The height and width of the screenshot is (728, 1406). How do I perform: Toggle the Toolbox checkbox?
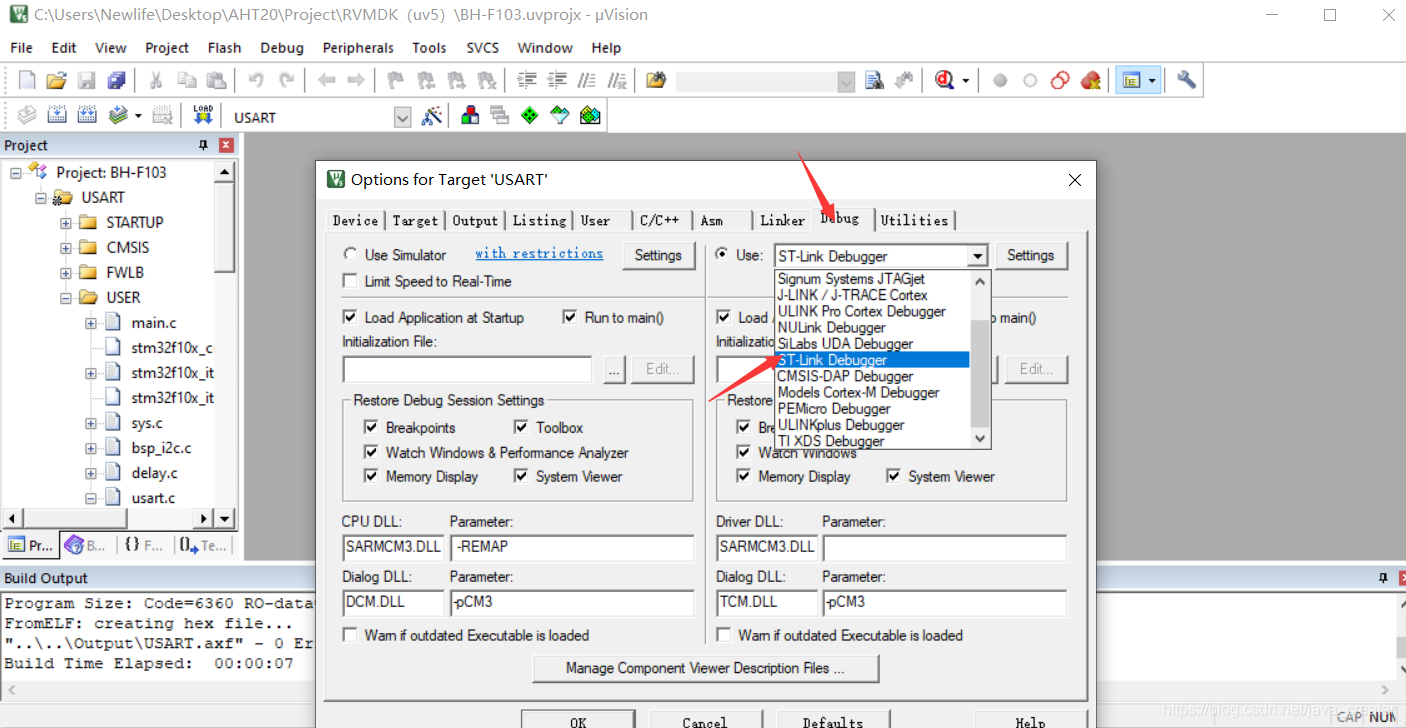pos(521,427)
